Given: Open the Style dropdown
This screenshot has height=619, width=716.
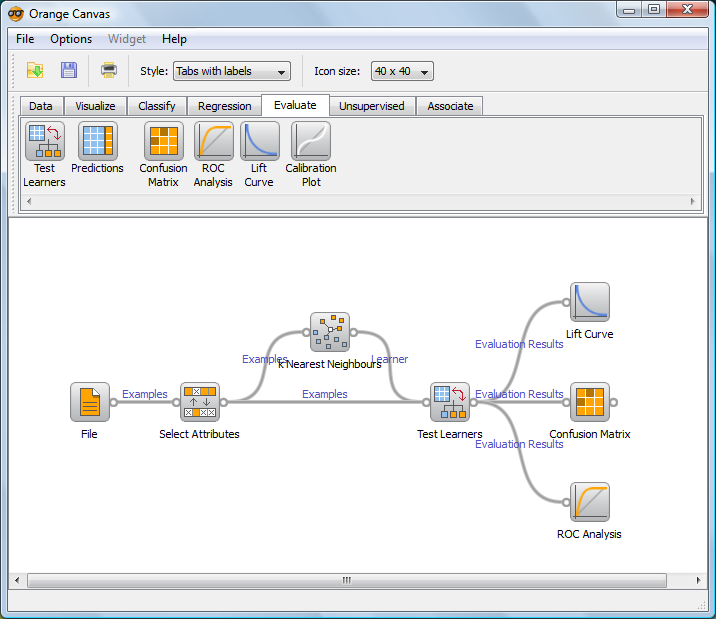Looking at the screenshot, I should [232, 71].
